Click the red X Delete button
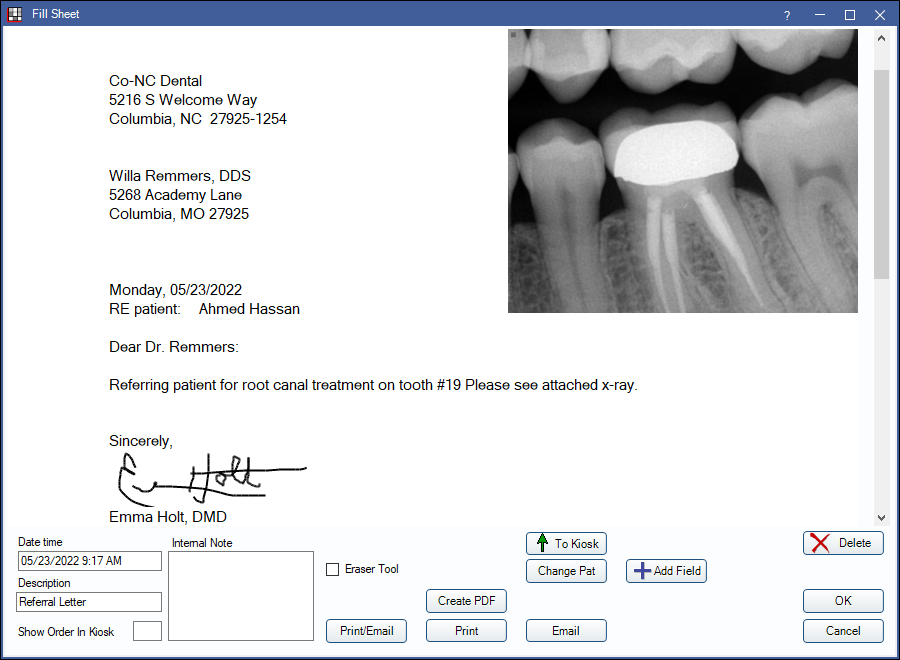 tap(843, 543)
